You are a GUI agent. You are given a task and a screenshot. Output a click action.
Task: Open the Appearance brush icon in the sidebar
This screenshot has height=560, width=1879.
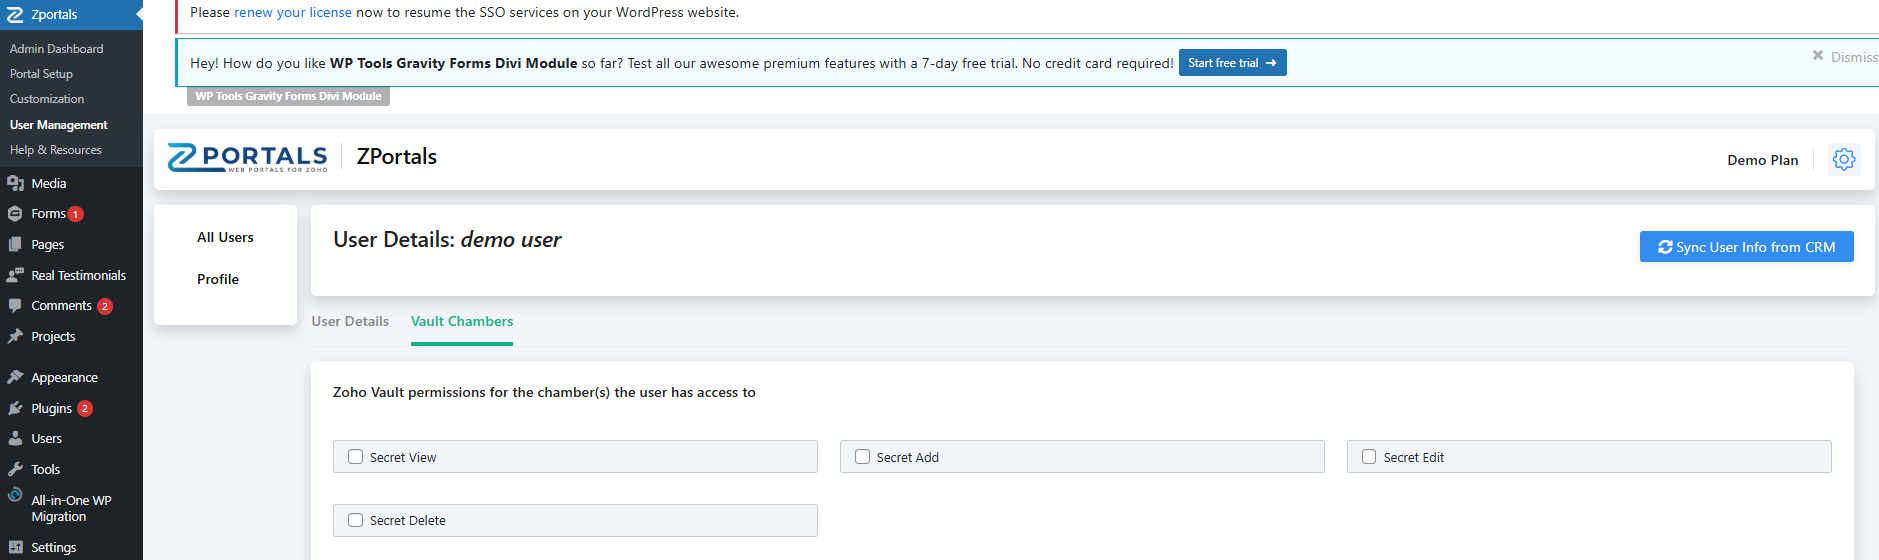(x=15, y=377)
